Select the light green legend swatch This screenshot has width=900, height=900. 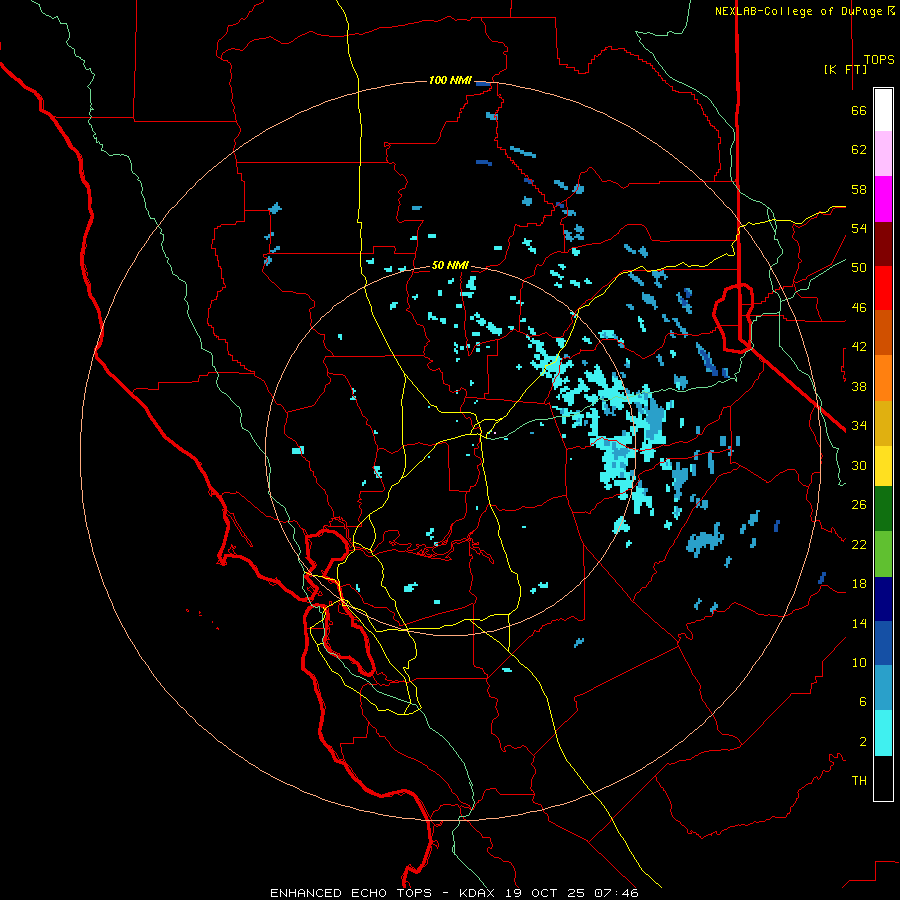pyautogui.click(x=883, y=554)
